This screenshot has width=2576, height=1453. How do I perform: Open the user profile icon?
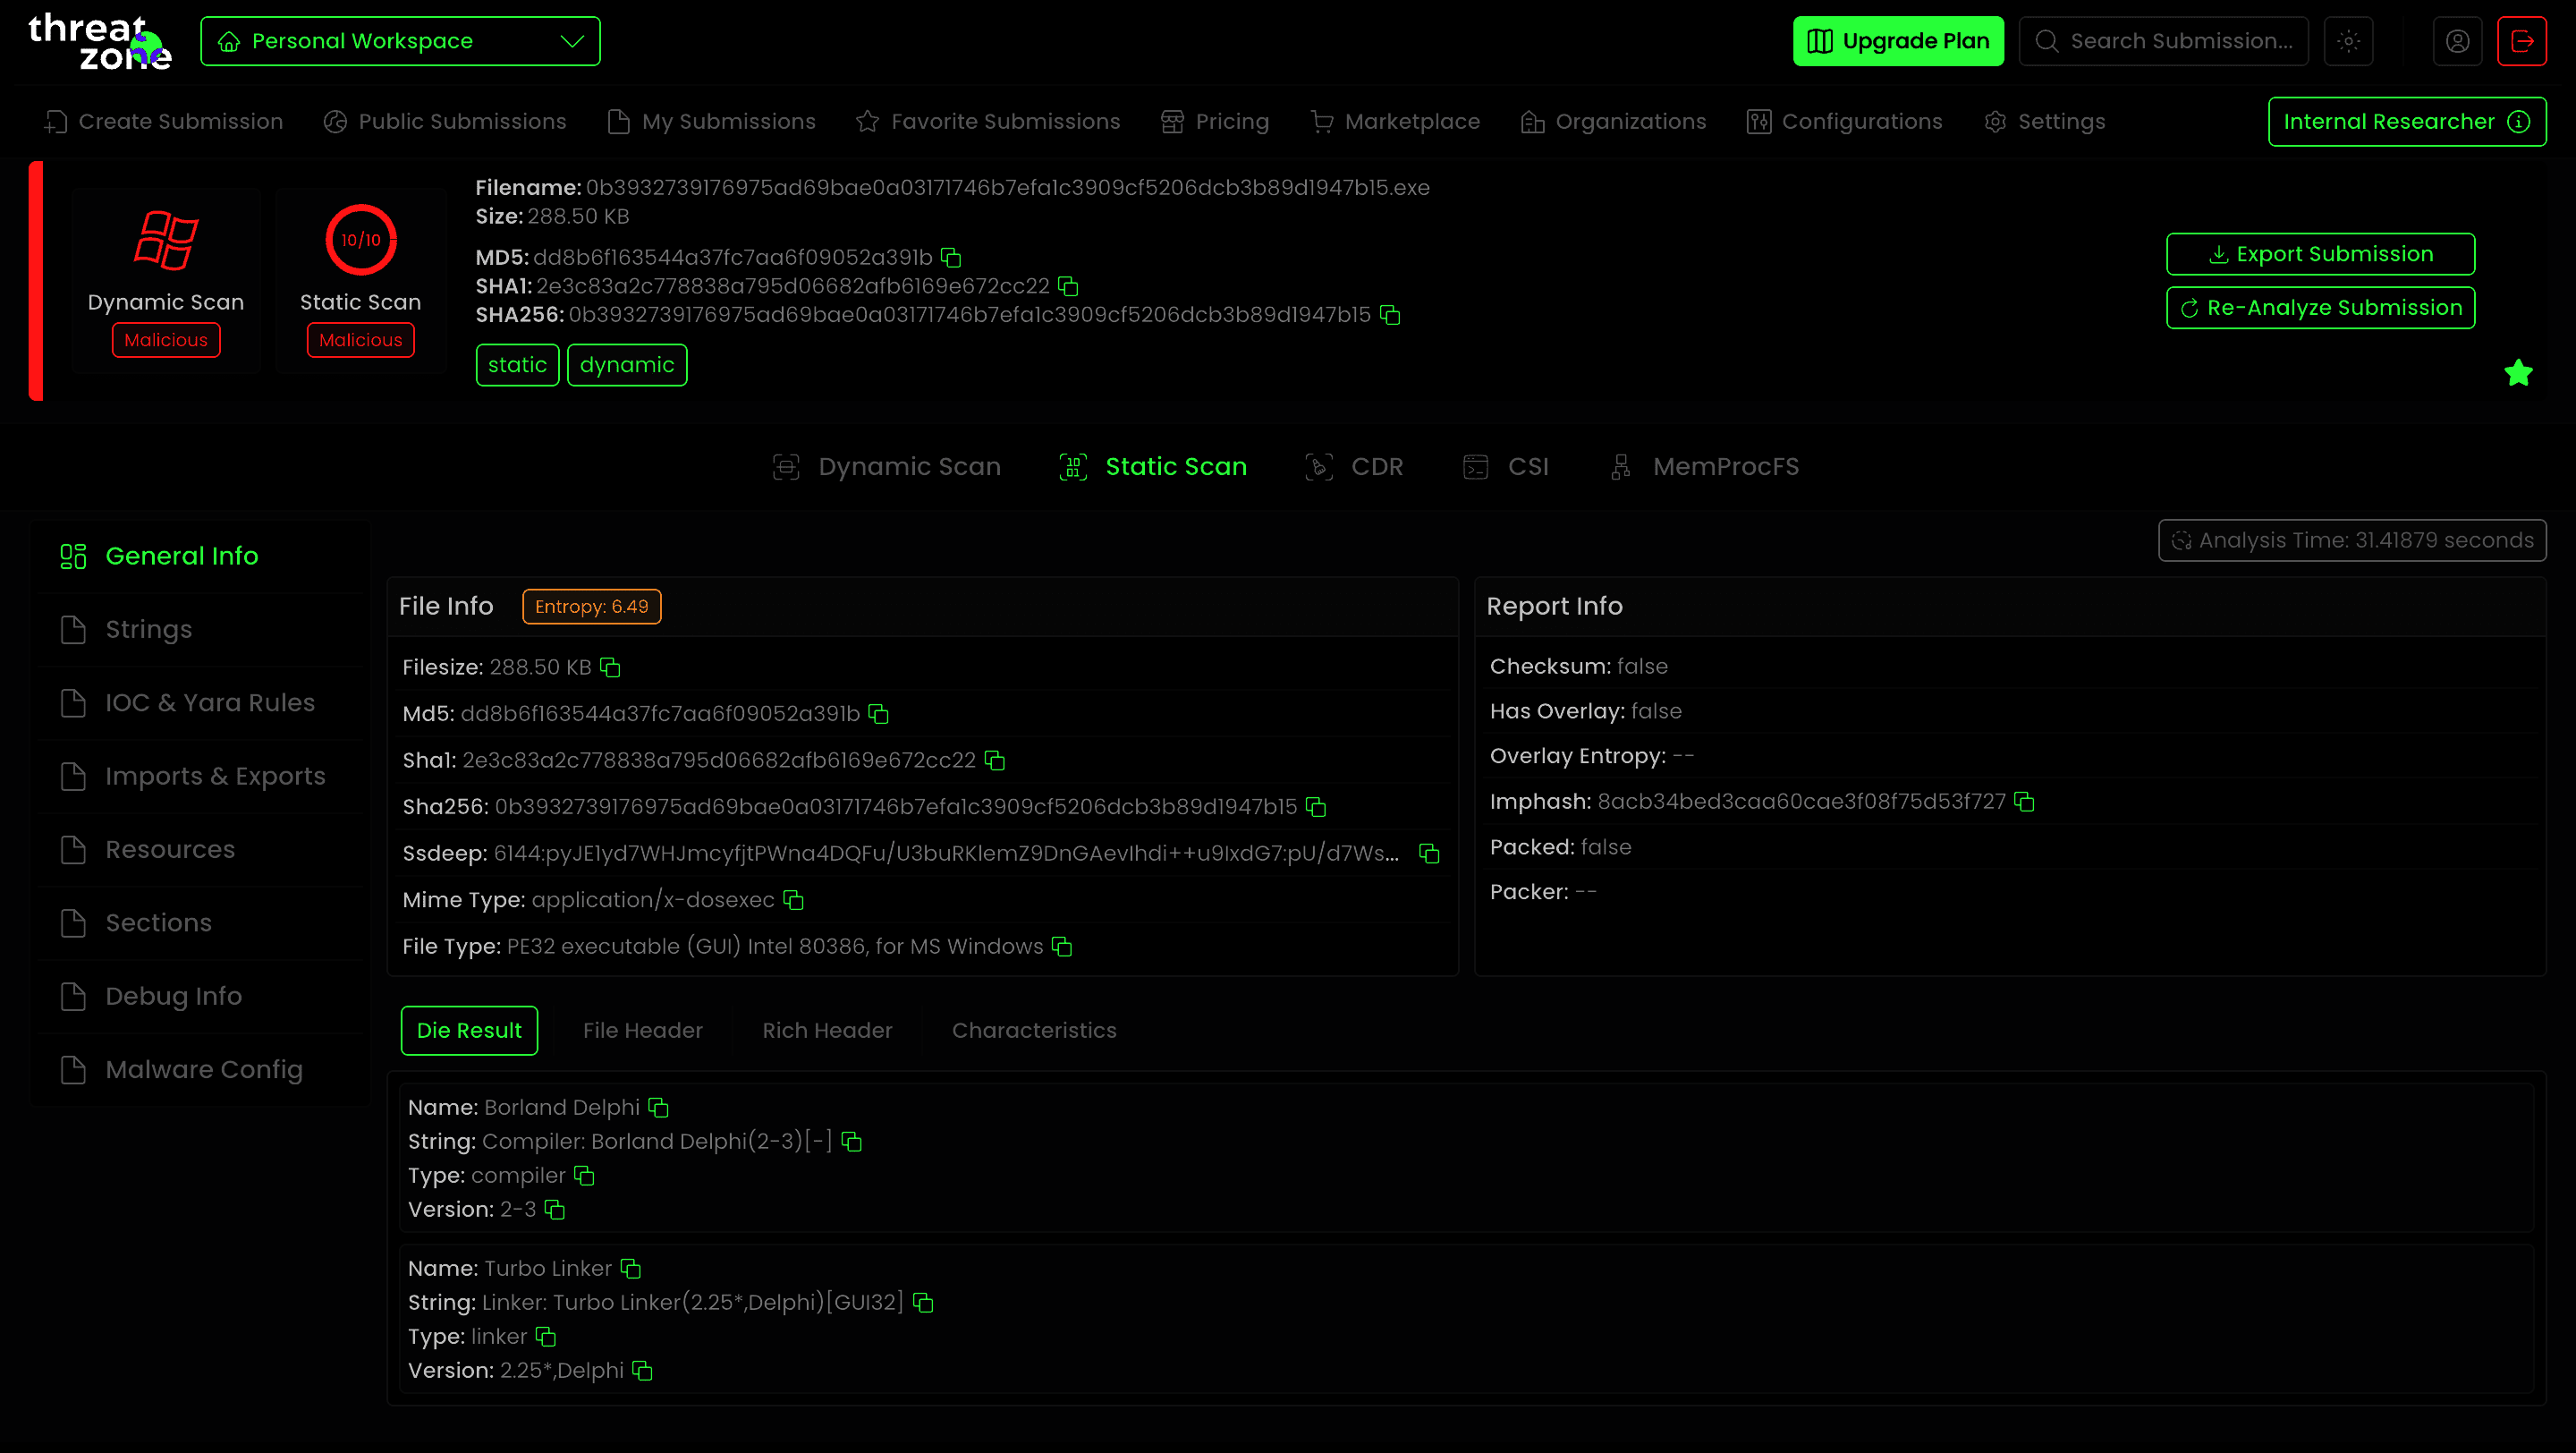[2457, 41]
